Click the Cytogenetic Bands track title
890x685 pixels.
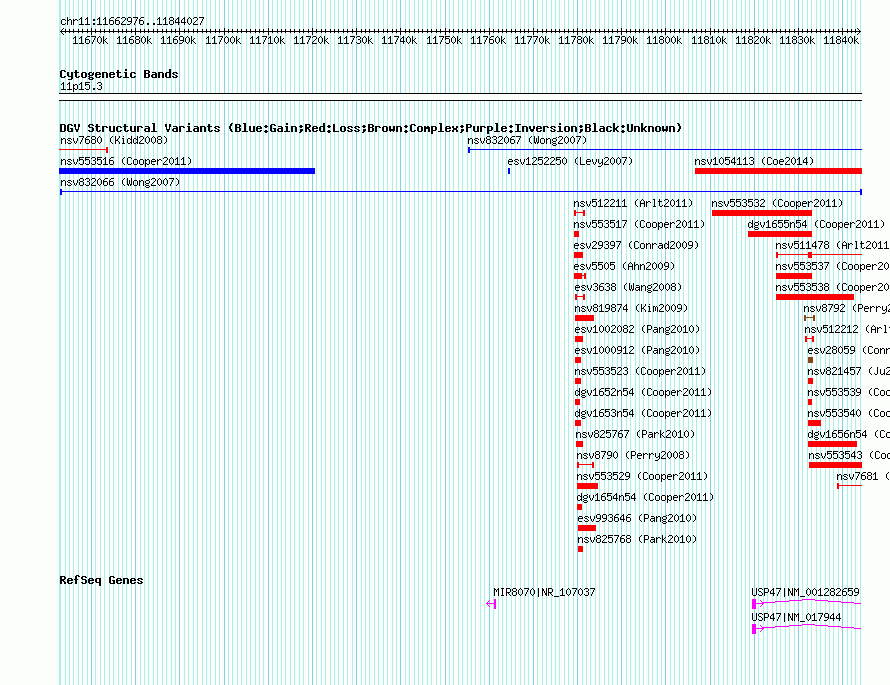(x=119, y=74)
